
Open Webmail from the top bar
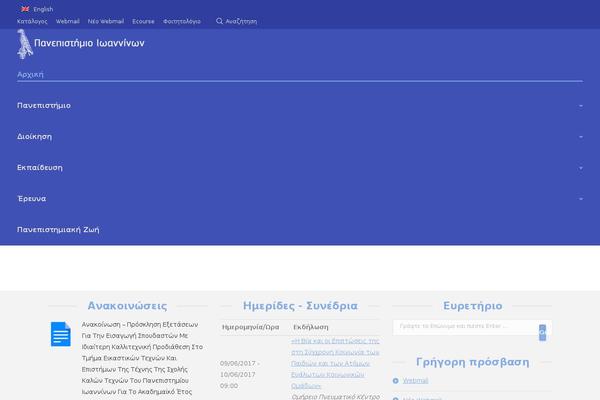68,21
